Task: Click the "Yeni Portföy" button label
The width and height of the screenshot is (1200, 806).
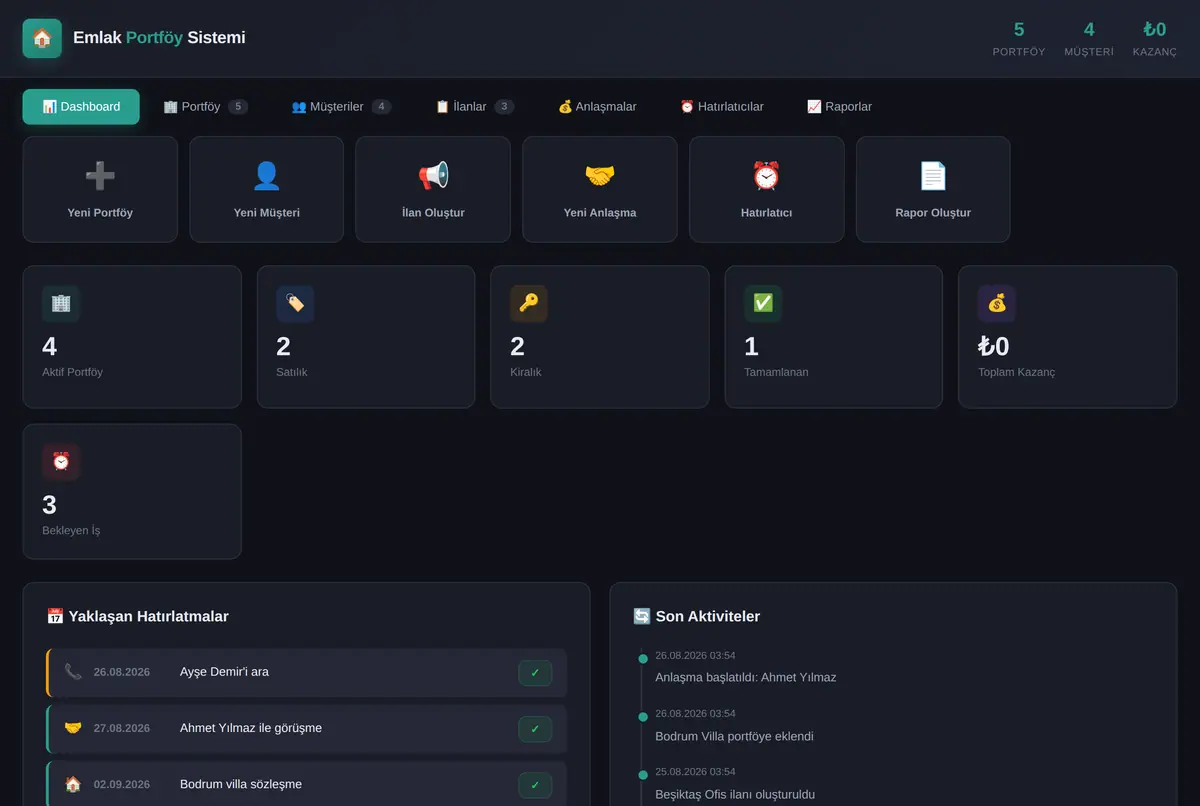Action: pos(100,213)
